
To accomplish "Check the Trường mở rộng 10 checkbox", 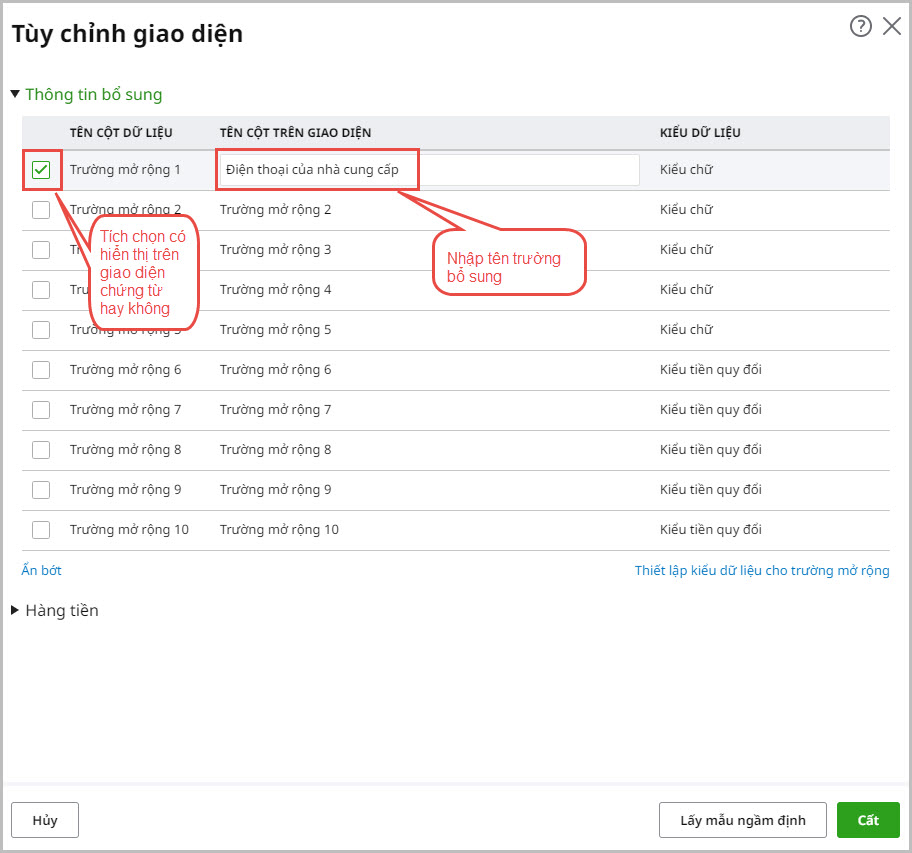I will (41, 530).
